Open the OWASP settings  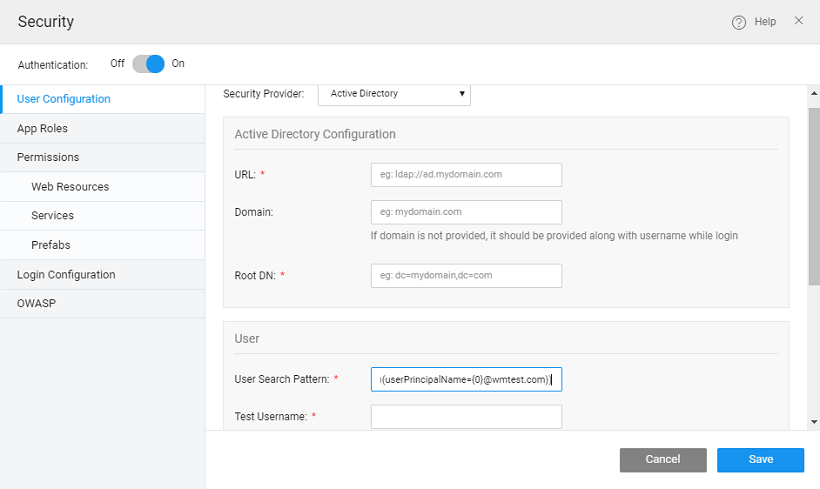(36, 304)
